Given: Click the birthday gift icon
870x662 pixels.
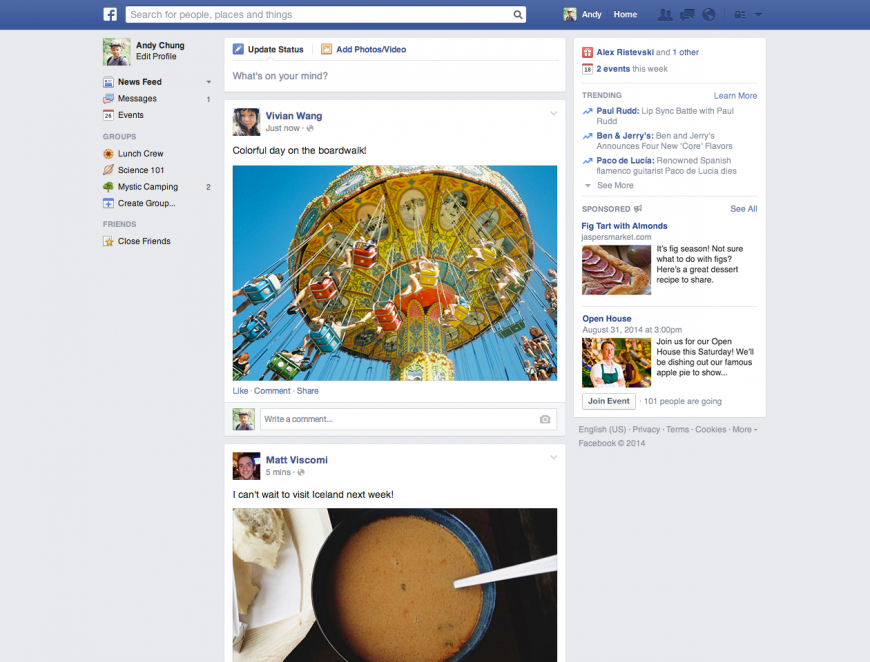Looking at the screenshot, I should click(587, 53).
